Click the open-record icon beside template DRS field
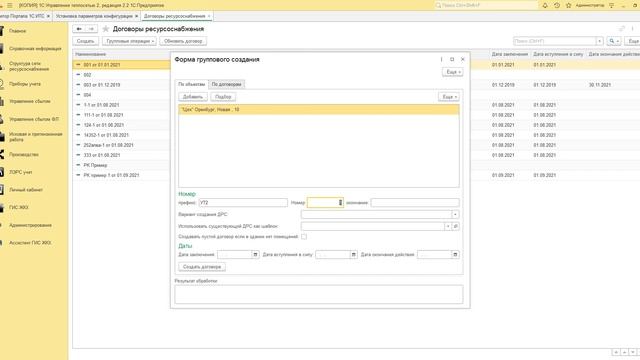The height and width of the screenshot is (360, 640). [456, 226]
